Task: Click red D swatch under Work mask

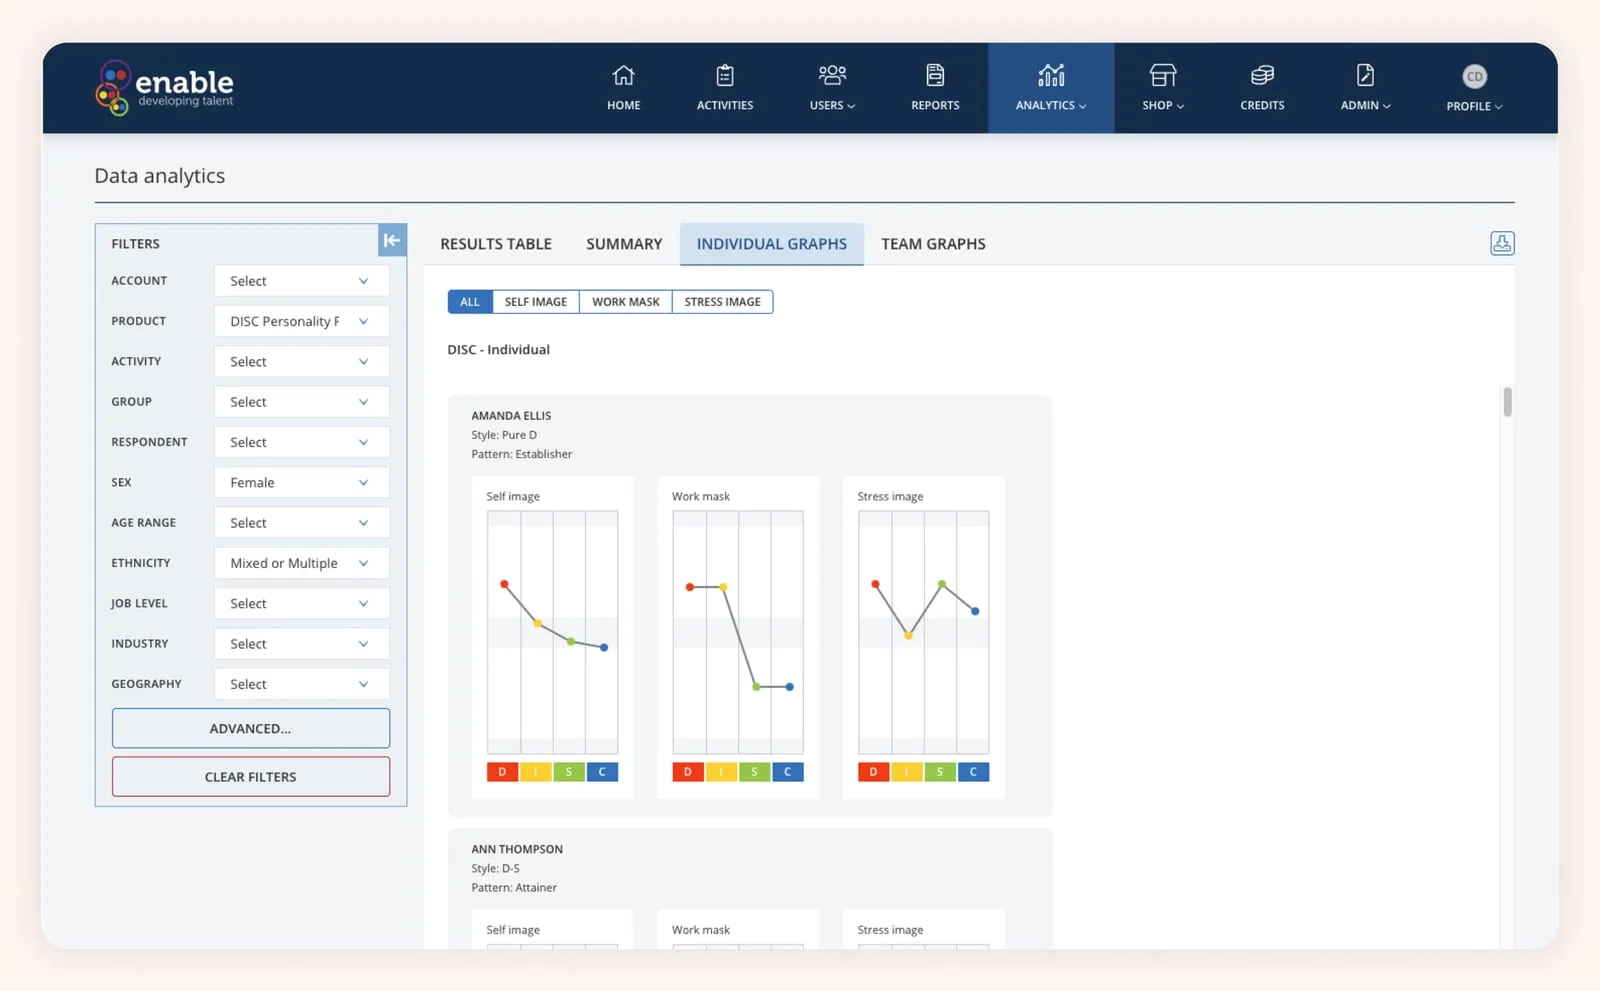Action: [x=688, y=772]
